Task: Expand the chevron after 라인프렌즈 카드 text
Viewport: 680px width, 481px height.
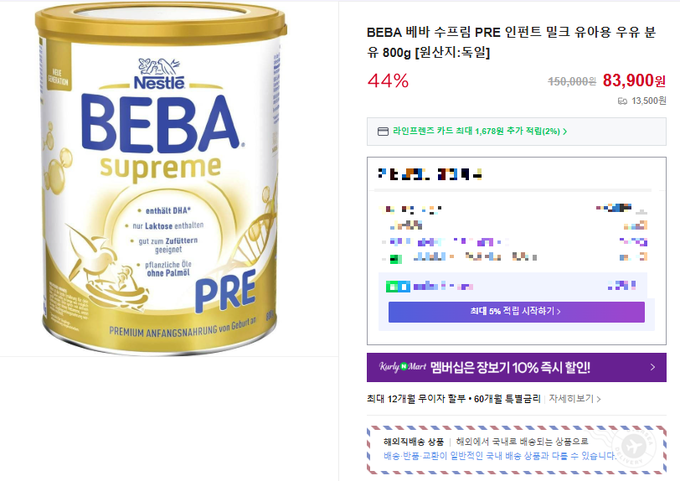Action: (x=566, y=131)
